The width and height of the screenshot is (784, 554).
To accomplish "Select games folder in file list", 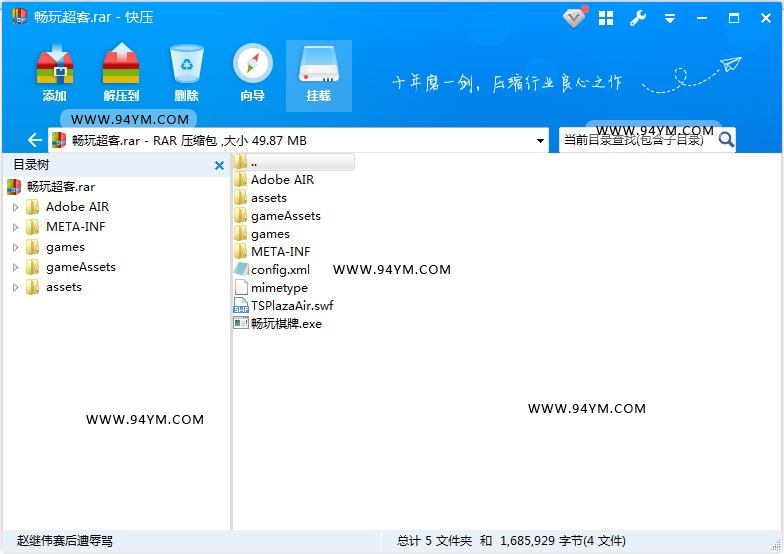I will point(262,234).
